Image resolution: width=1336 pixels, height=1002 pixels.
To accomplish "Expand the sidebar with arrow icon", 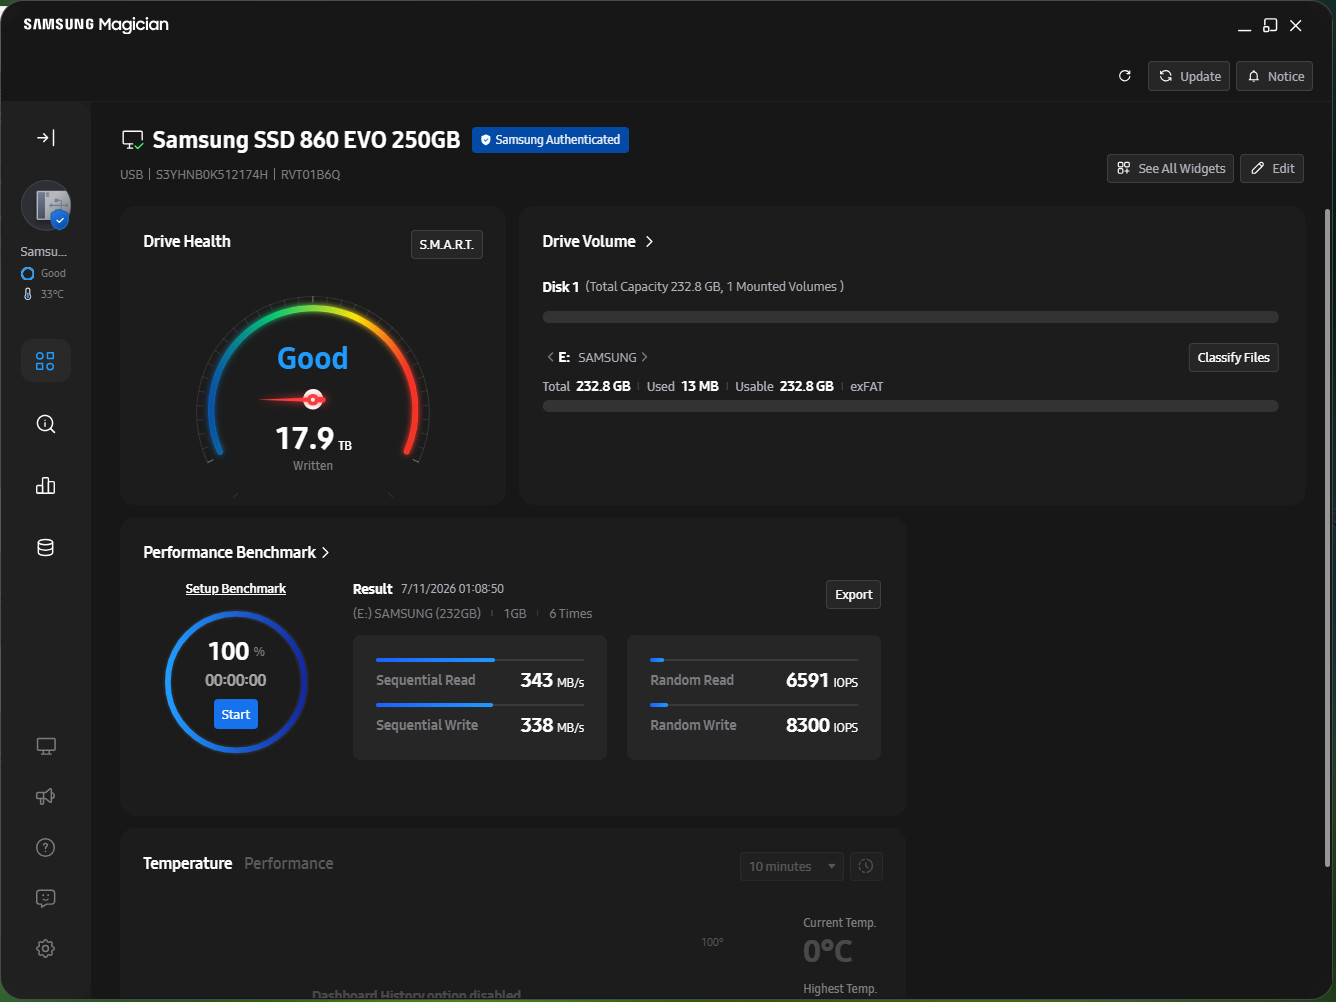I will (x=46, y=138).
